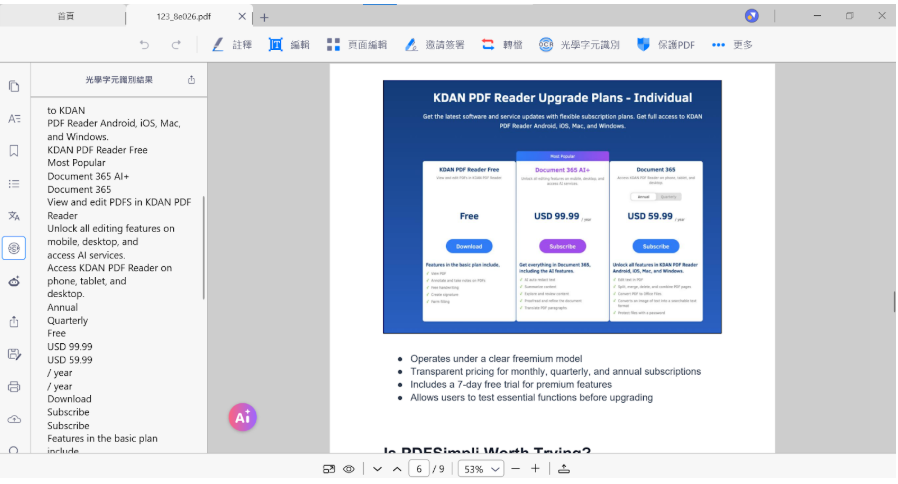
Task: Toggle the OCR results sidebar icon
Action: 14,248
